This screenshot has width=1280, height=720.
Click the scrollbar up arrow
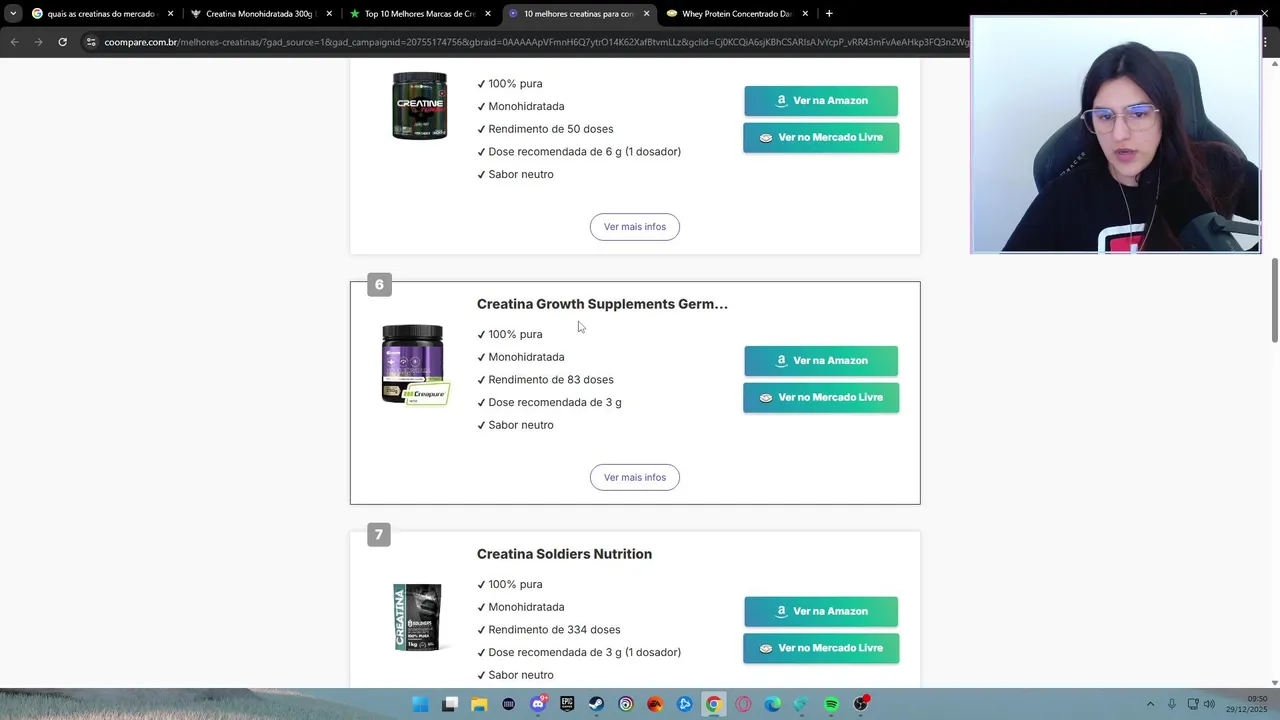click(x=1274, y=64)
